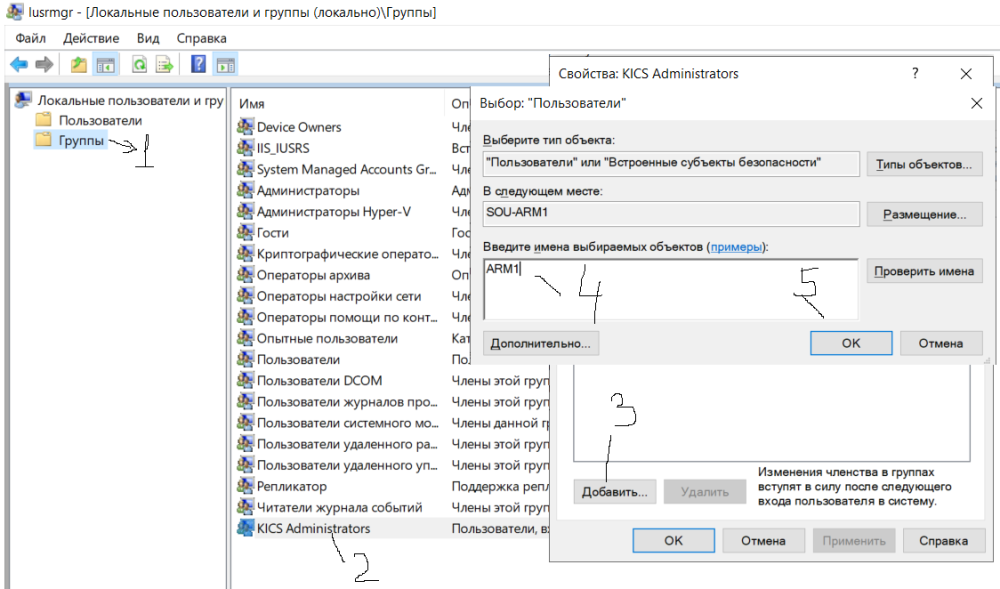Confirm user selection dialog with OK
The width and height of the screenshot is (1000, 589).
[x=851, y=343]
